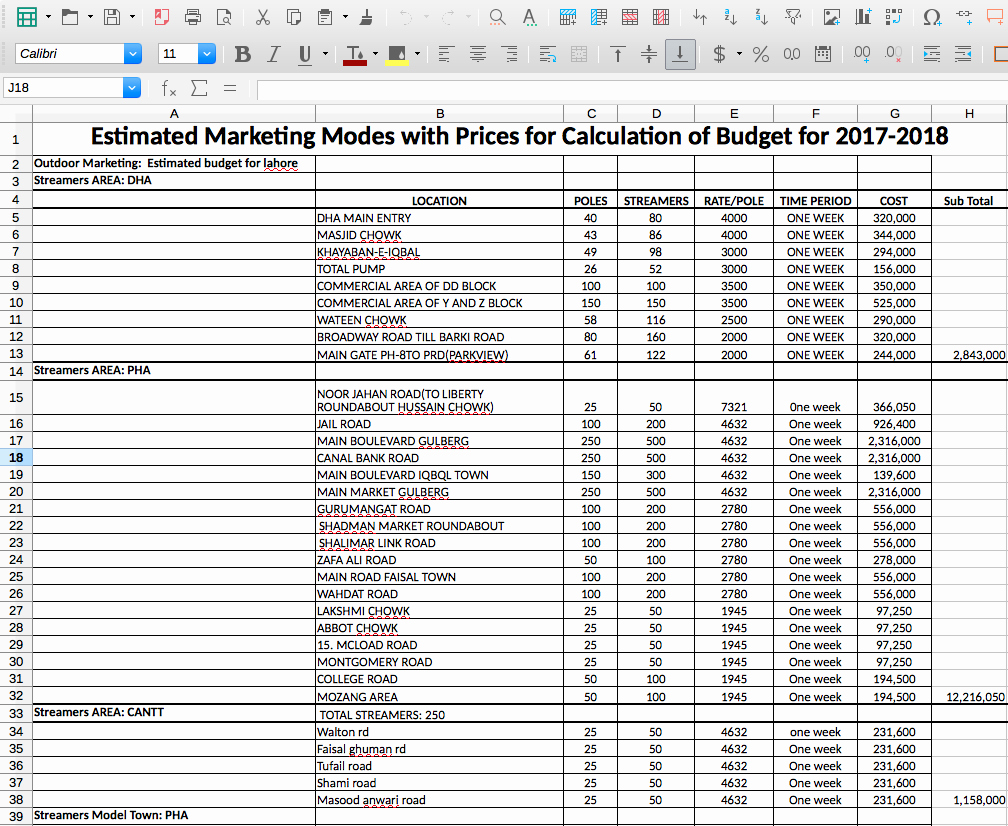Click the Save floppy disk icon
The height and width of the screenshot is (826, 1008).
[112, 17]
